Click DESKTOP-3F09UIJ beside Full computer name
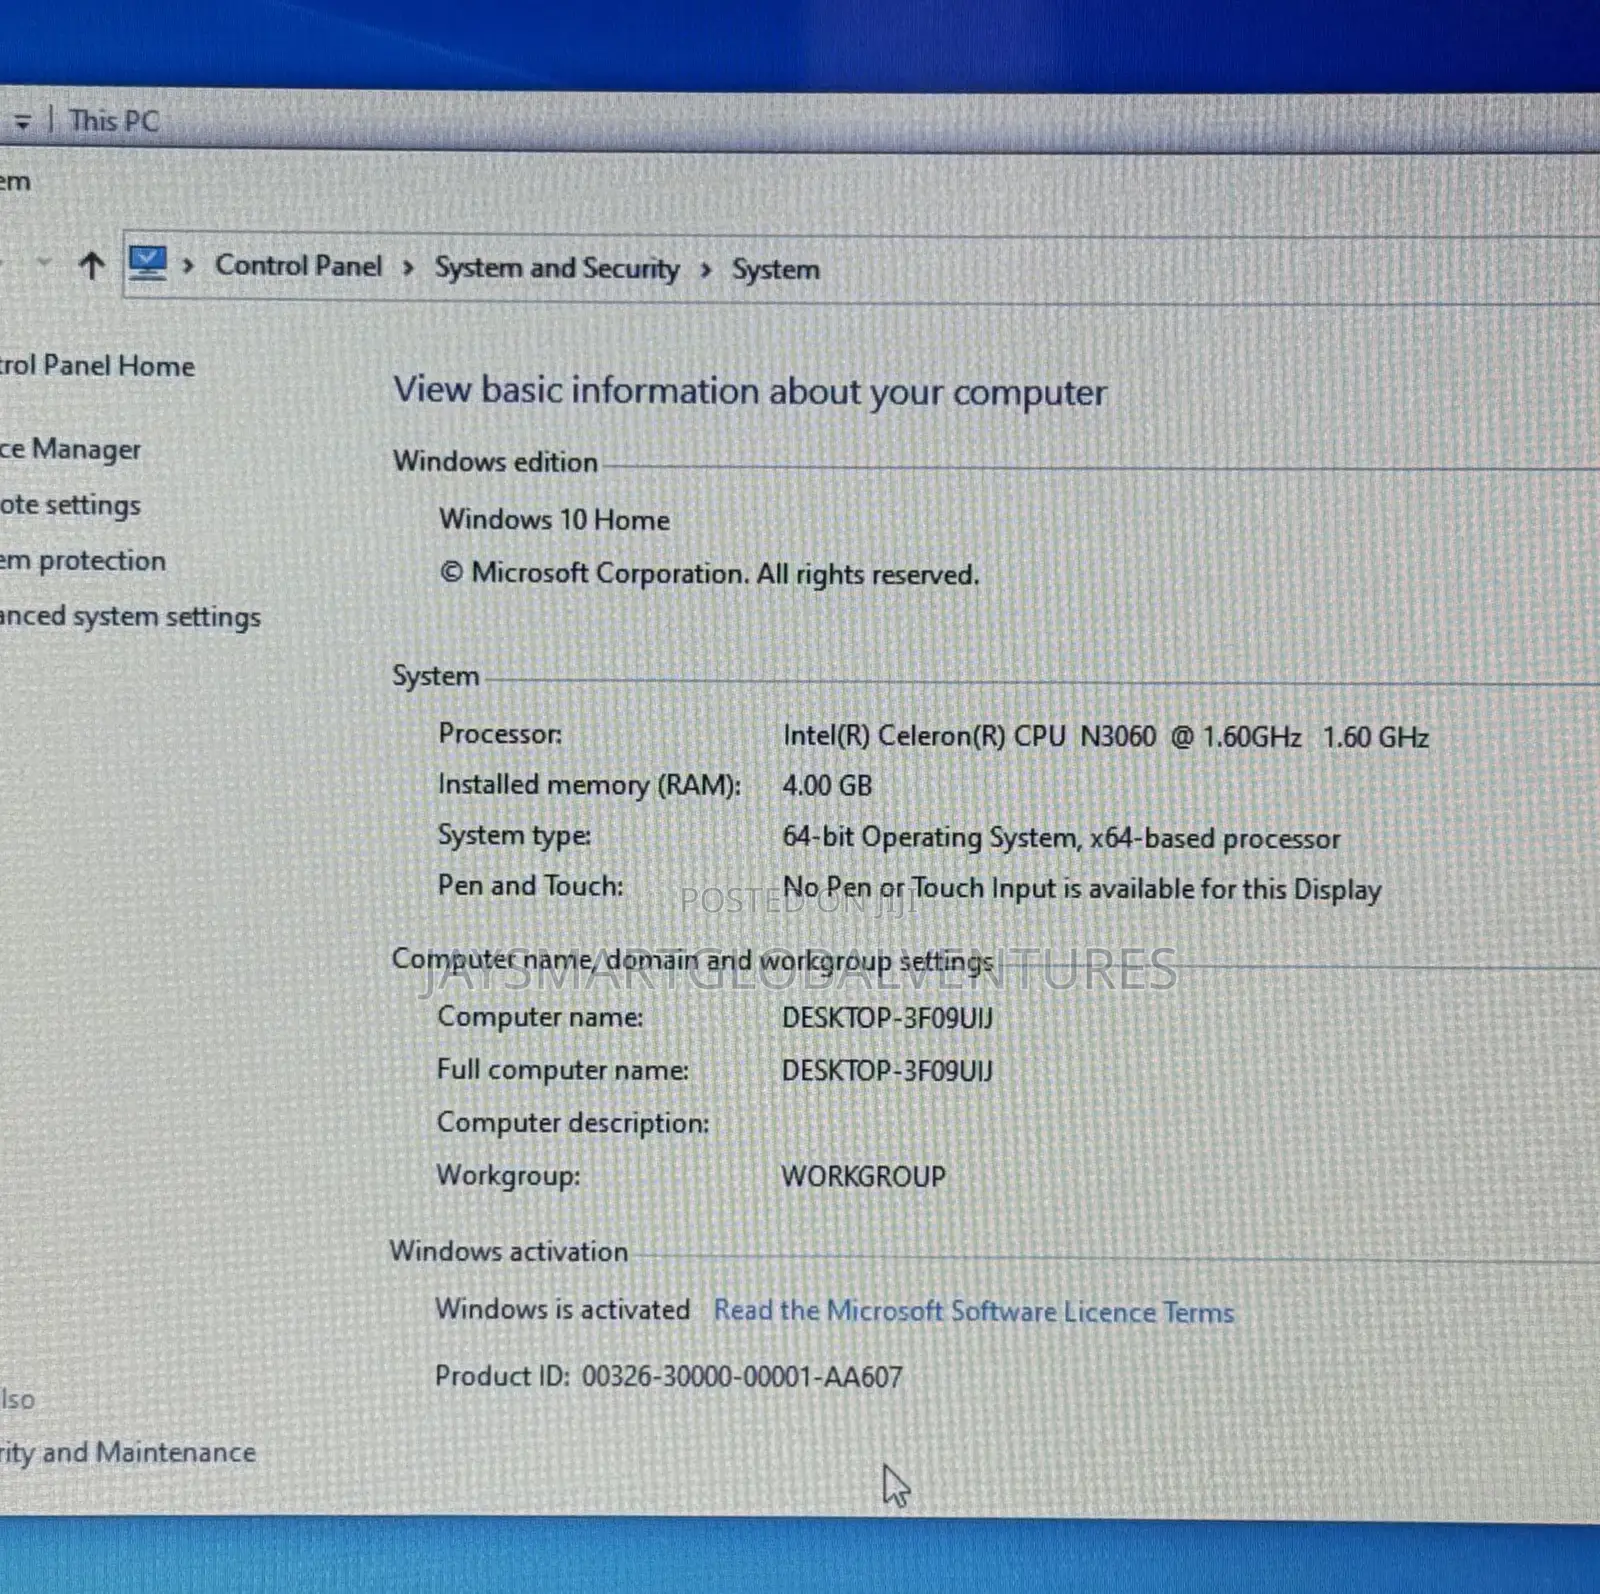The image size is (1600, 1594). click(x=887, y=1071)
